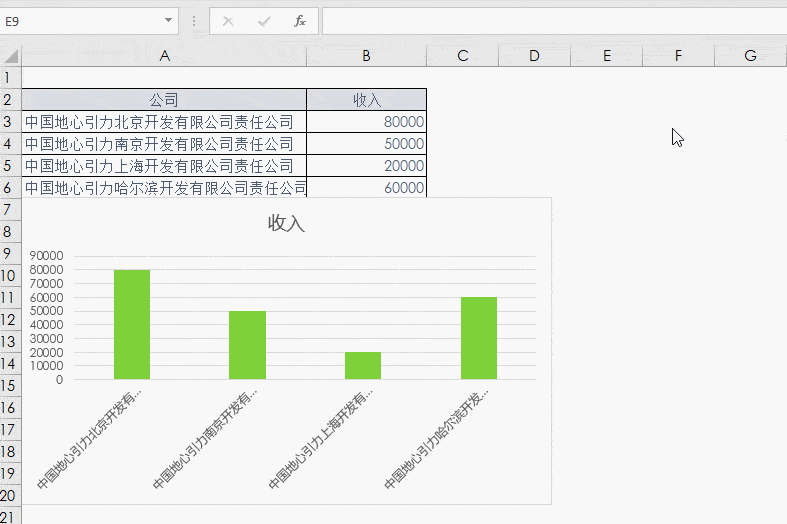Select column G header
787x524 pixels.
pyautogui.click(x=750, y=56)
